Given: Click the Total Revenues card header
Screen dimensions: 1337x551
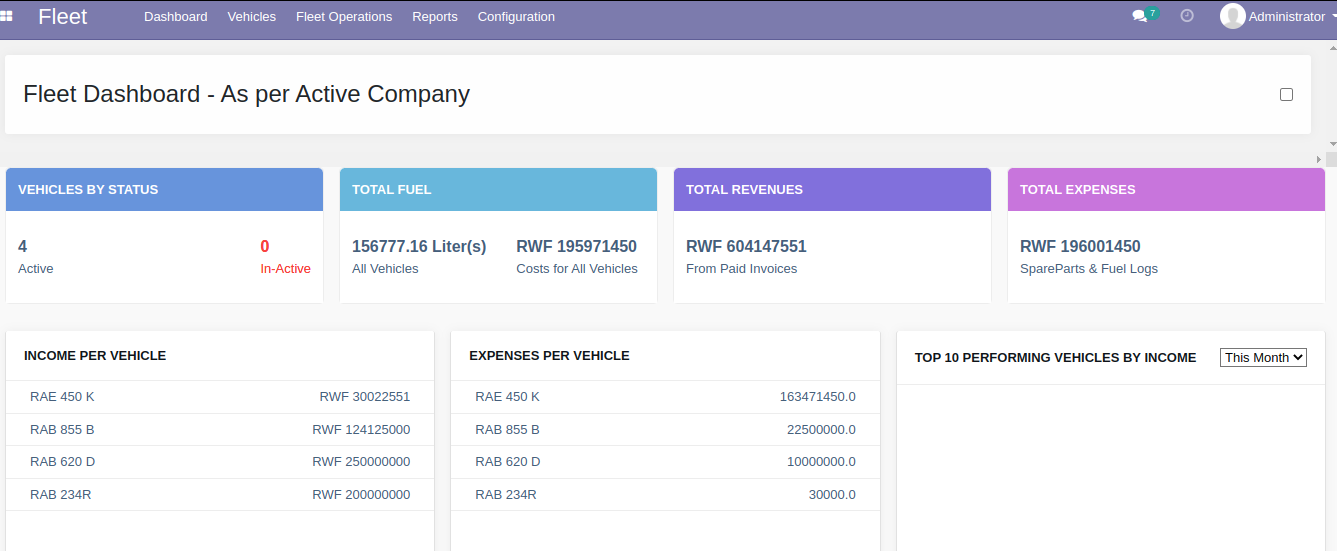Looking at the screenshot, I should click(x=832, y=189).
